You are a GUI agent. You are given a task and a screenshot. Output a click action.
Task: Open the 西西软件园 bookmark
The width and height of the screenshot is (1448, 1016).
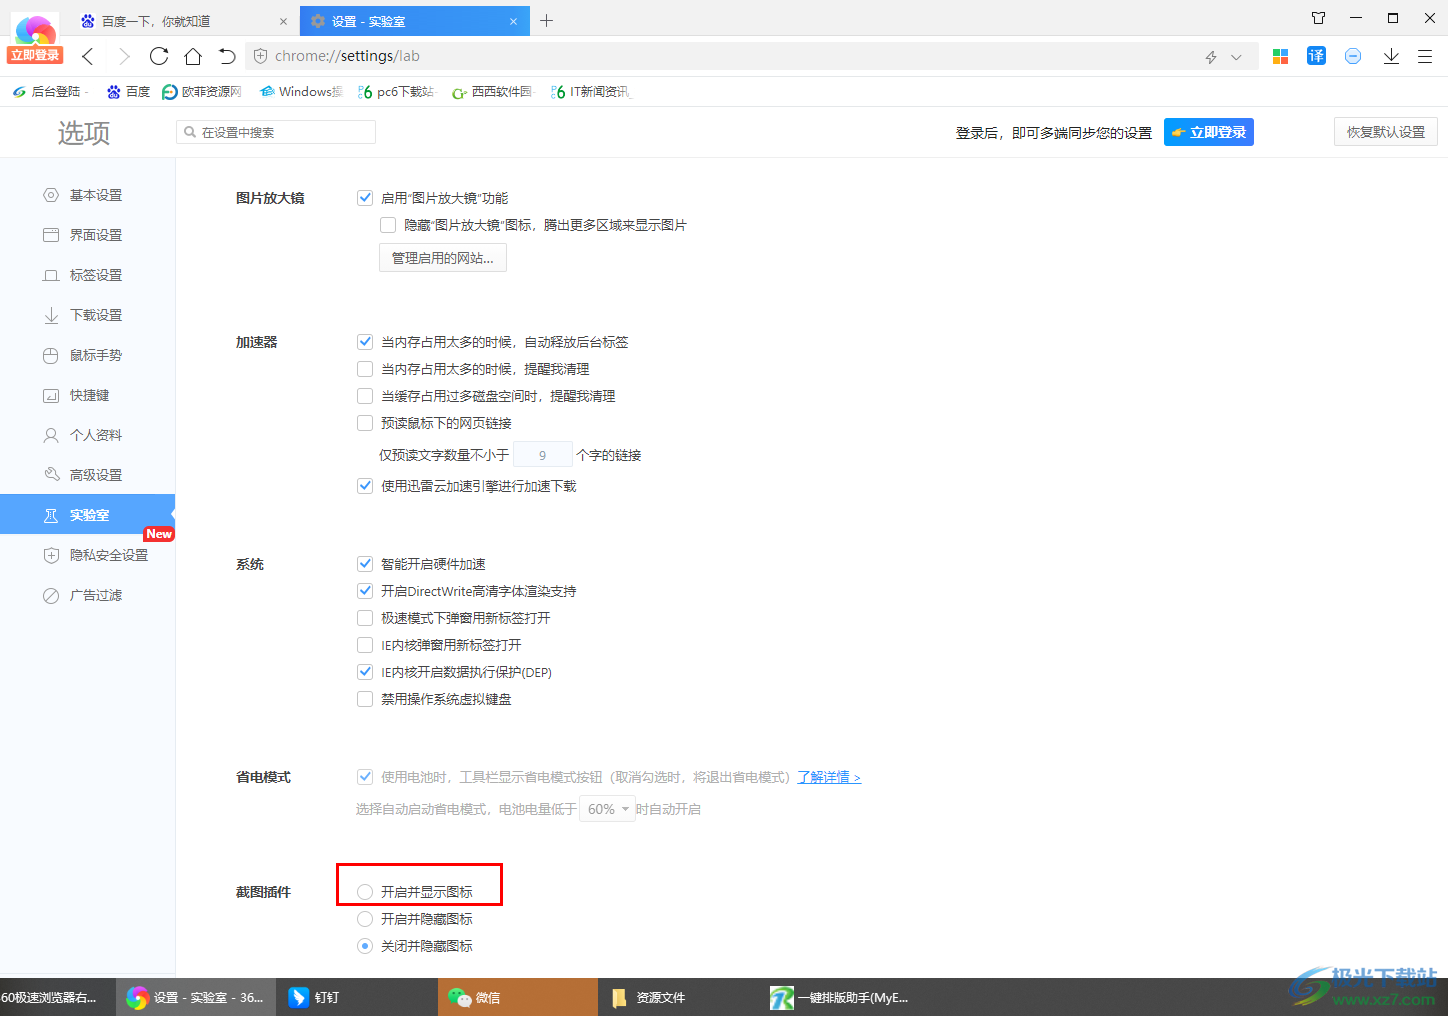point(492,92)
